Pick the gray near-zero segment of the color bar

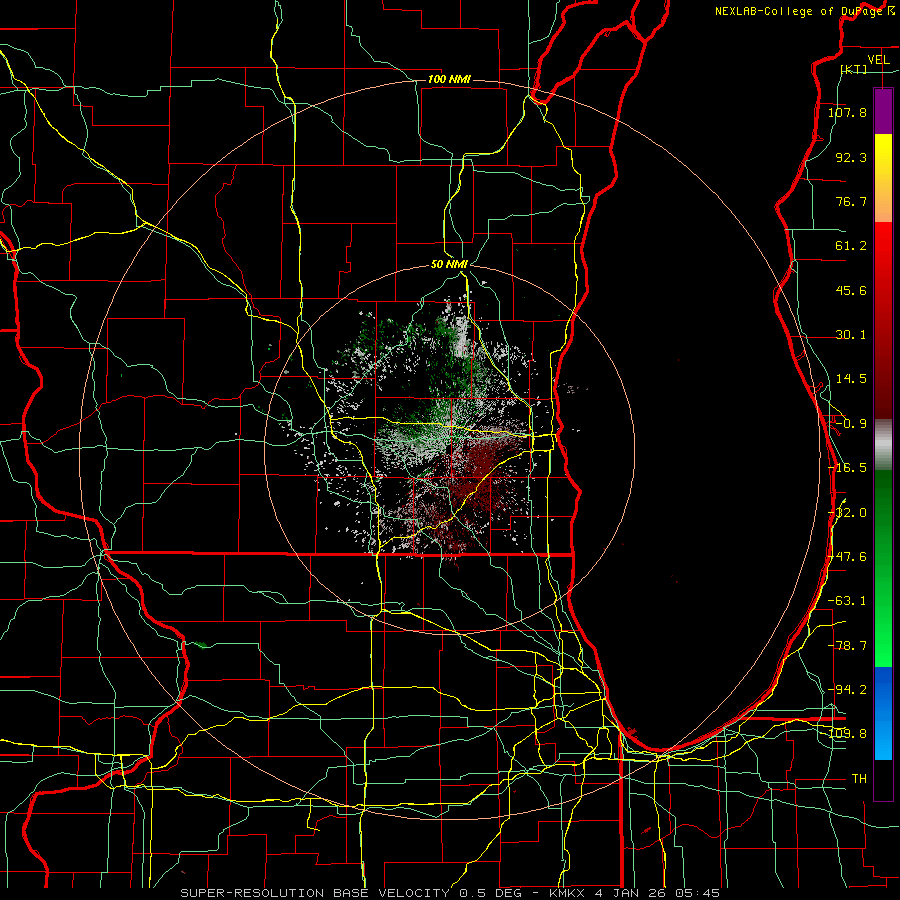click(883, 445)
